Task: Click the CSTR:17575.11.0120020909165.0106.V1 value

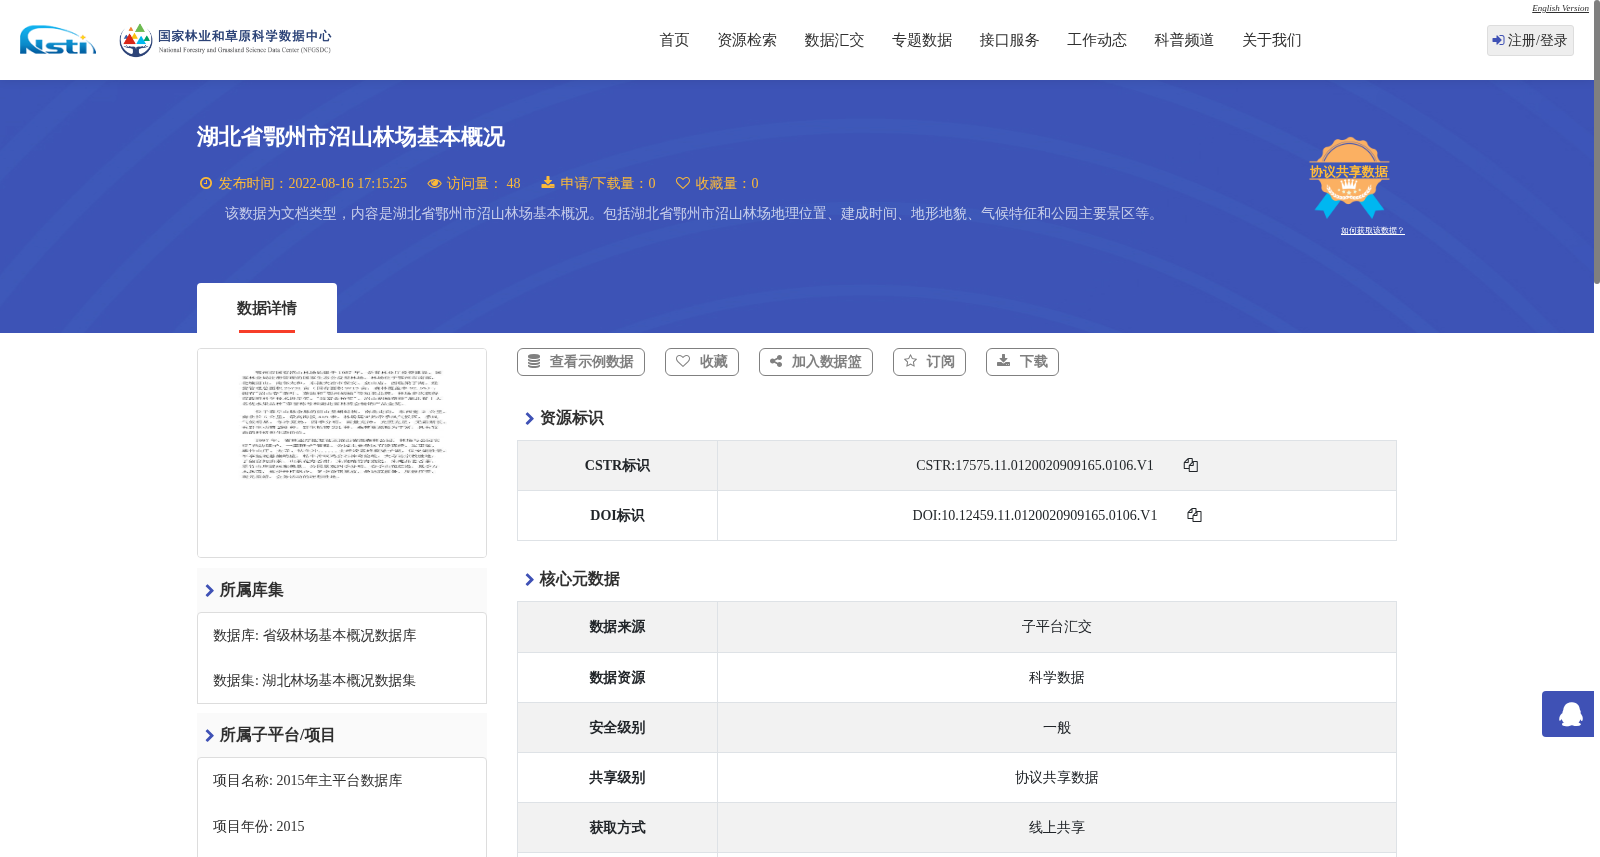Action: 1034,465
